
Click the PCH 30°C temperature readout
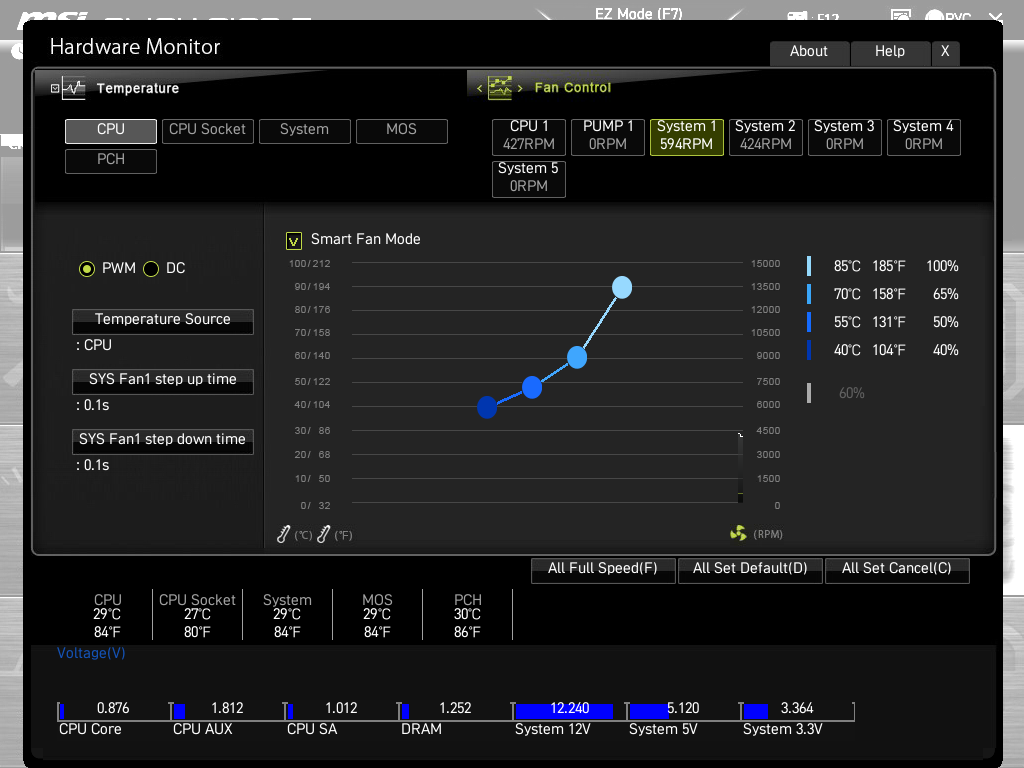pyautogui.click(x=468, y=615)
